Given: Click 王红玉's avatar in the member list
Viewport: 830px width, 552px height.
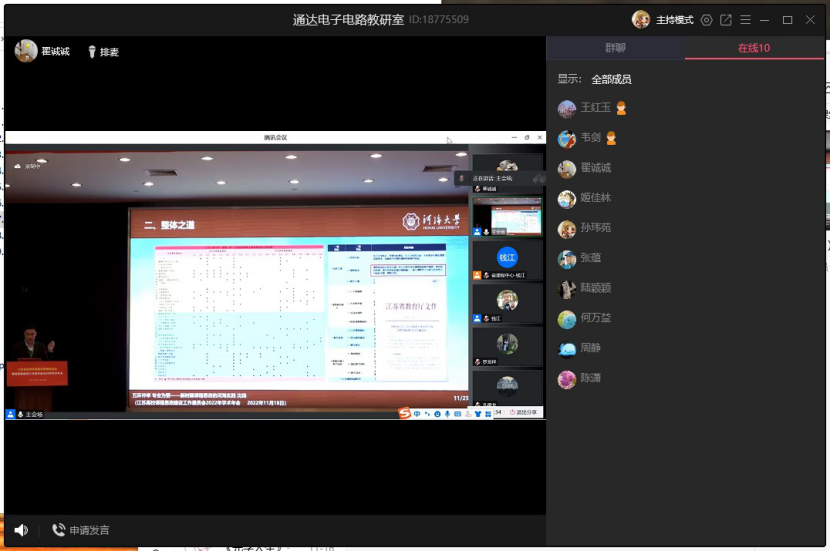Looking at the screenshot, I should [x=566, y=108].
